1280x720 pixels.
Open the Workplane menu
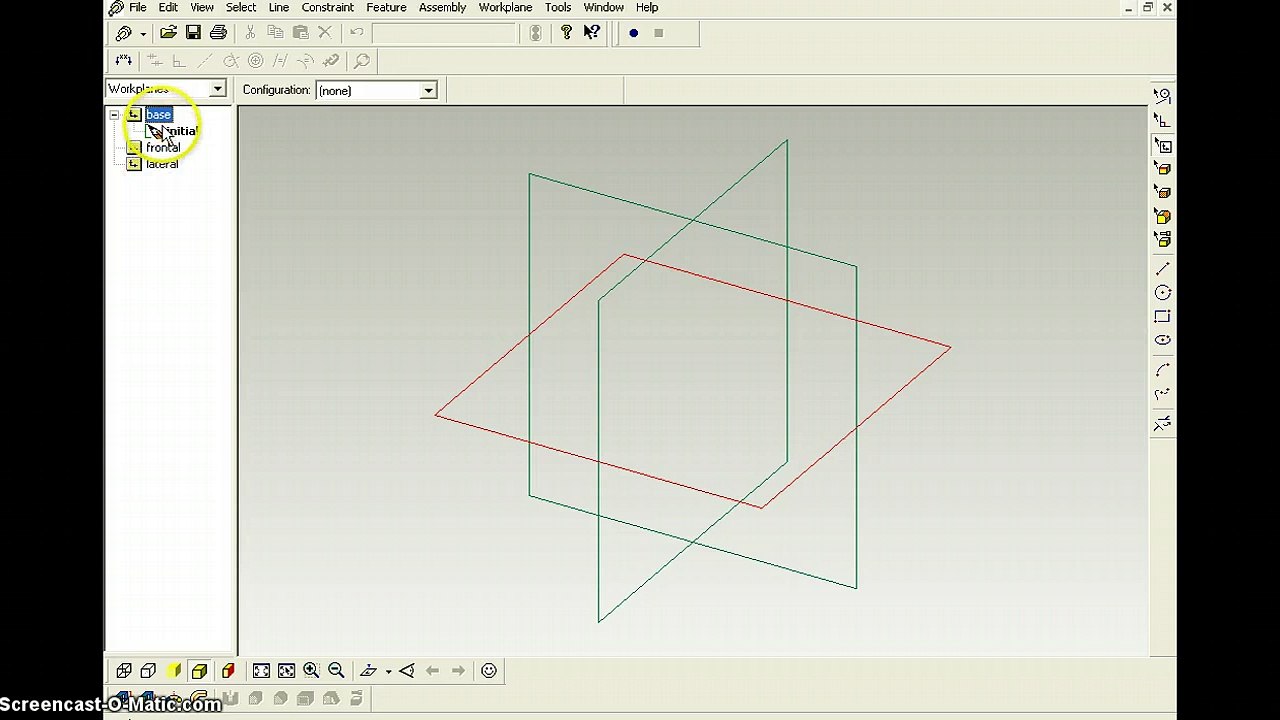505,7
